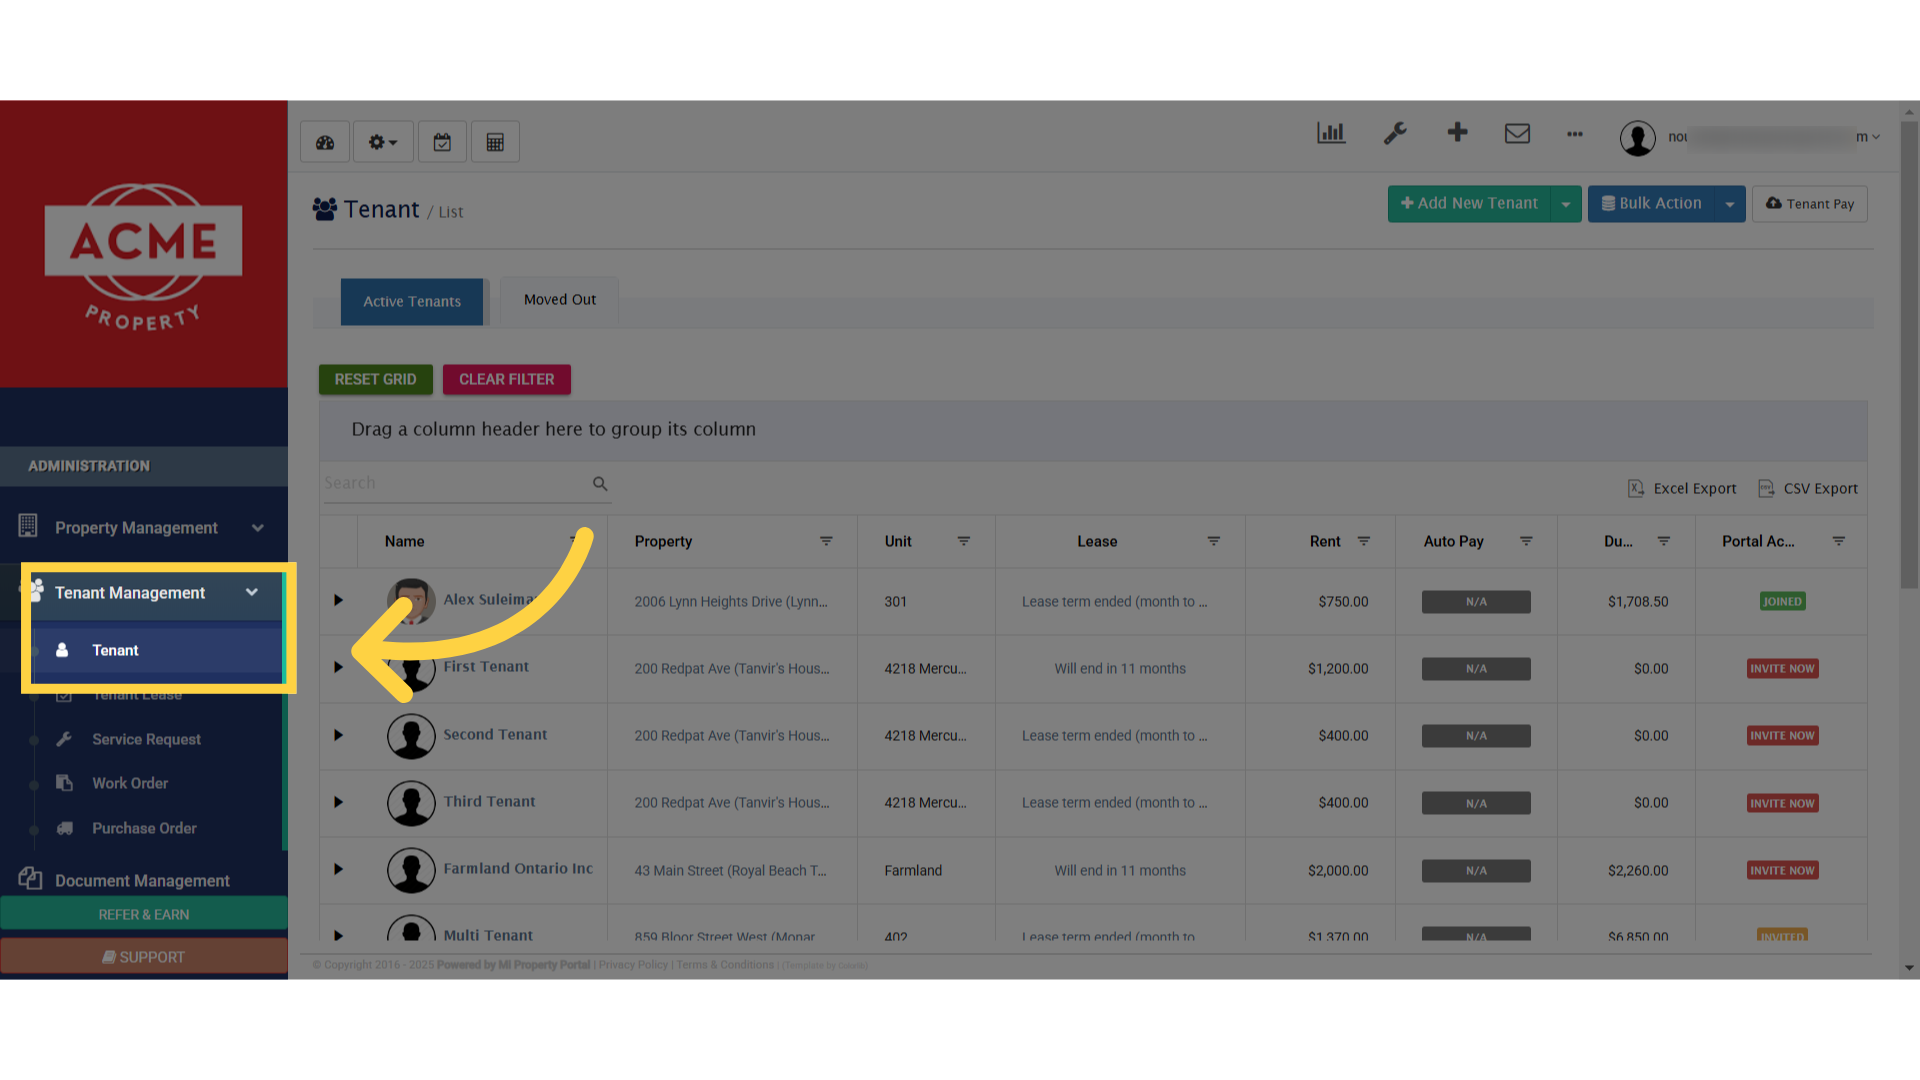
Task: Click the wrench maintenance icon
Action: tap(1395, 133)
